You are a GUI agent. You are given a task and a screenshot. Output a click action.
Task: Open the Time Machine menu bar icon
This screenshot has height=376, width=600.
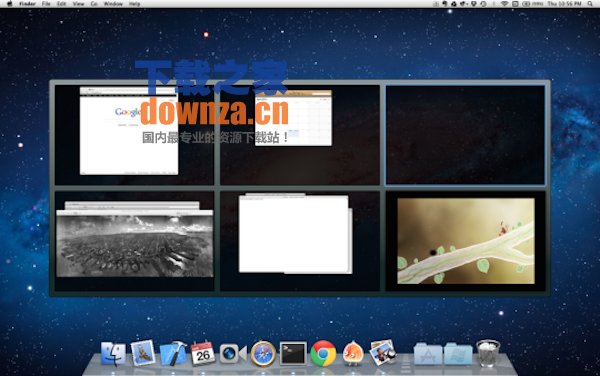point(484,4)
